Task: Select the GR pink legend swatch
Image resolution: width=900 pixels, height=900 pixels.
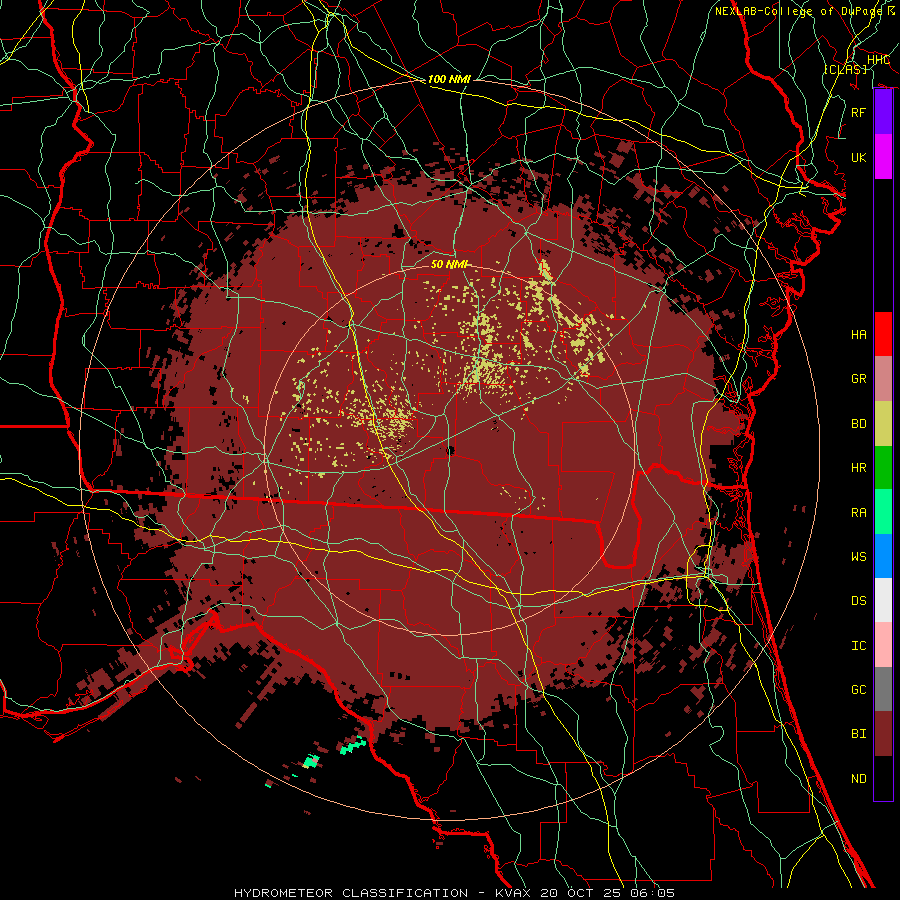Action: click(883, 379)
